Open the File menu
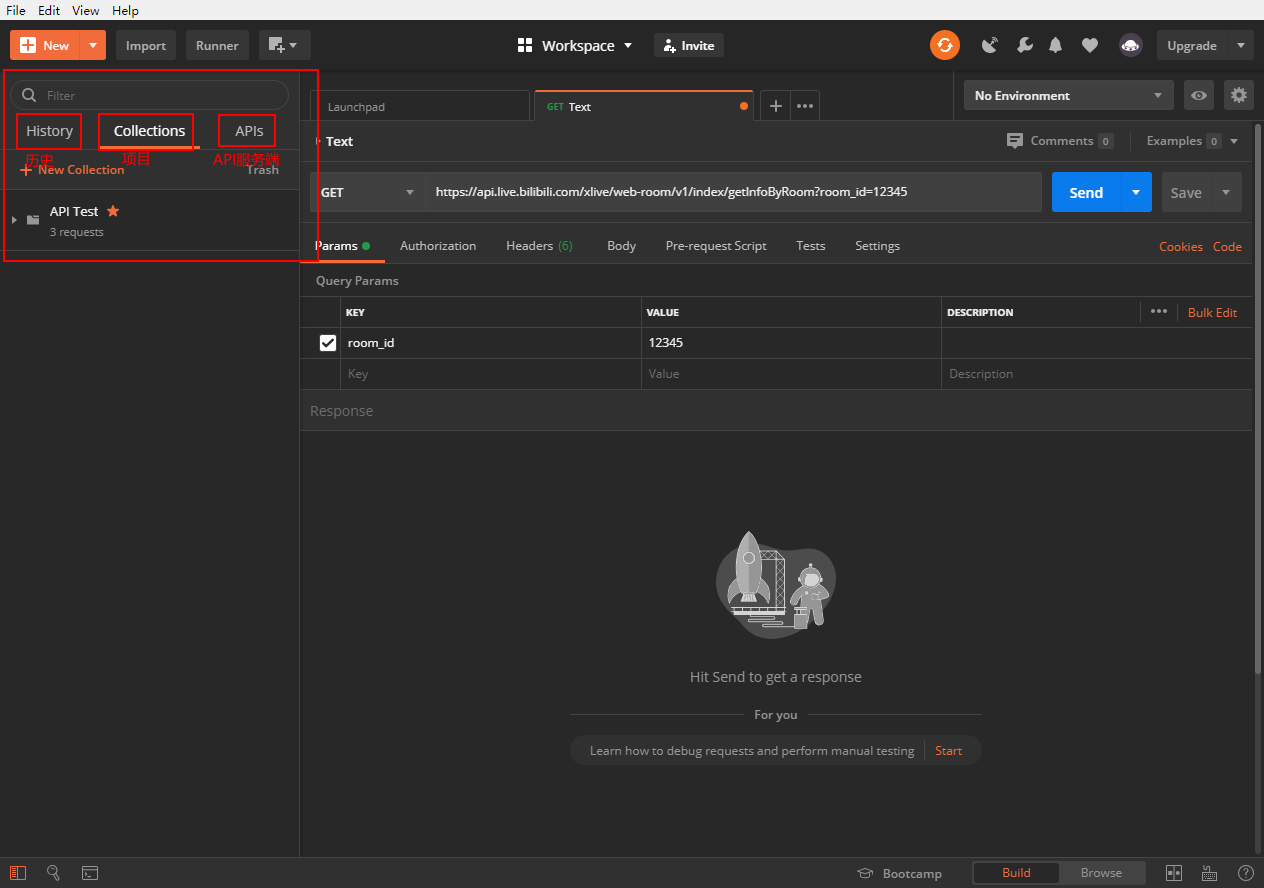 pos(16,10)
